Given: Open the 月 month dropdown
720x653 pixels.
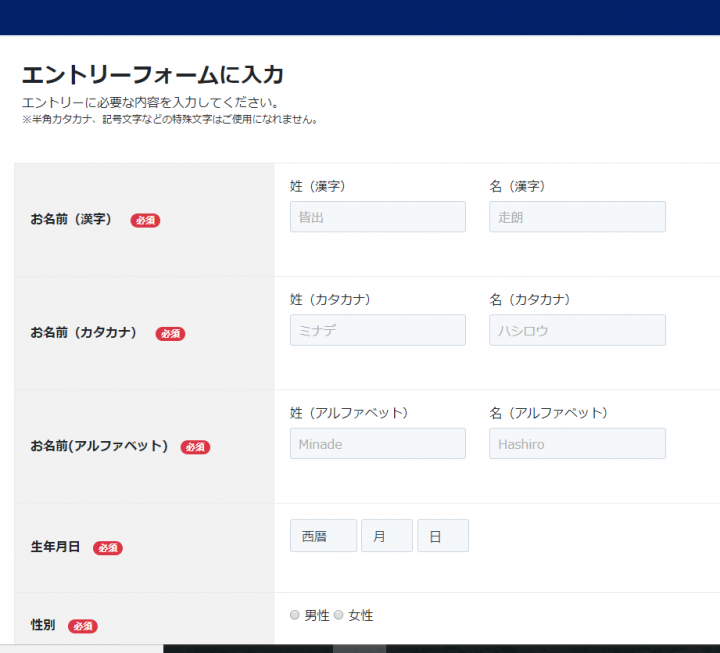Looking at the screenshot, I should pyautogui.click(x=386, y=536).
